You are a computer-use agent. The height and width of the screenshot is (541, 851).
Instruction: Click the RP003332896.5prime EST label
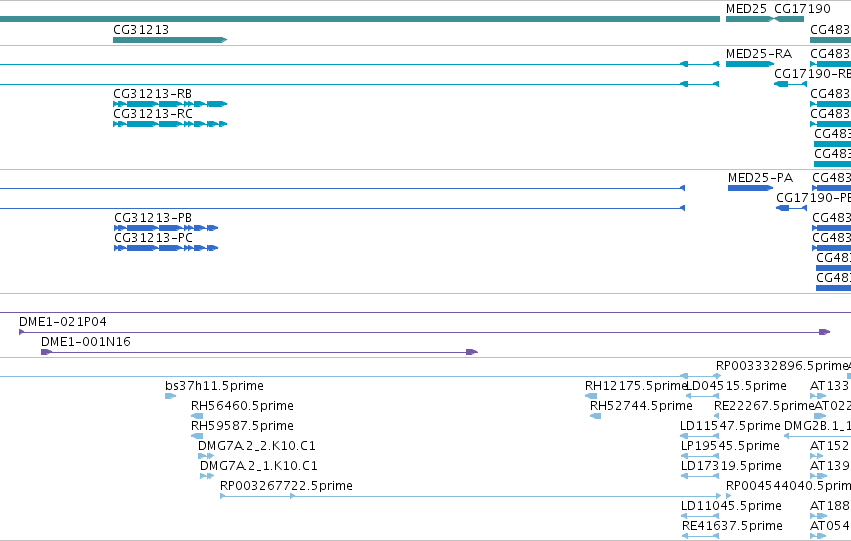point(782,366)
